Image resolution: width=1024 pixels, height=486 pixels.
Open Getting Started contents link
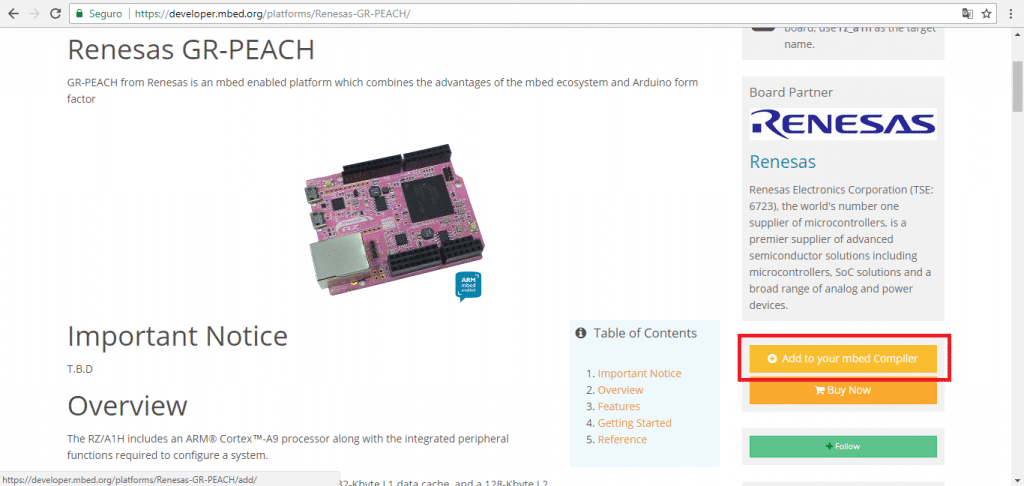coord(634,423)
